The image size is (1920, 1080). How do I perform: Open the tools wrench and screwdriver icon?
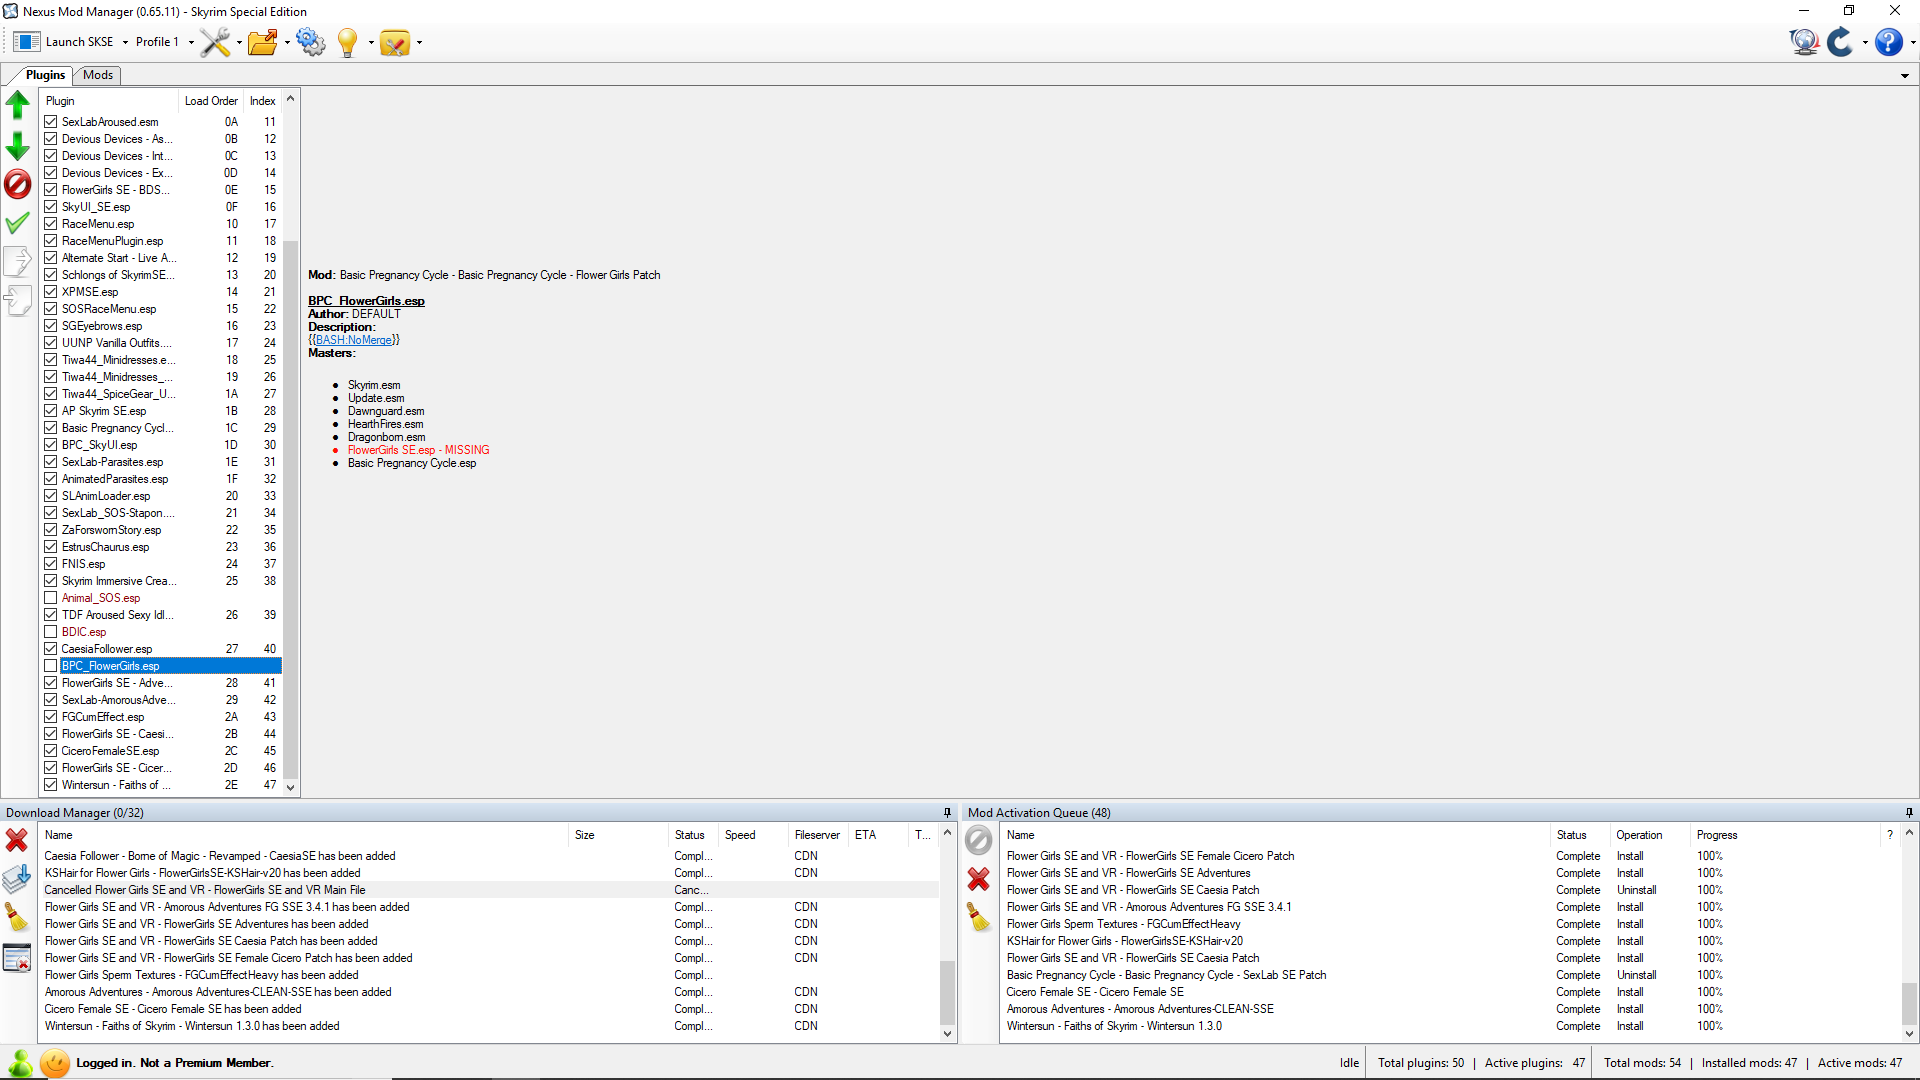click(x=214, y=42)
